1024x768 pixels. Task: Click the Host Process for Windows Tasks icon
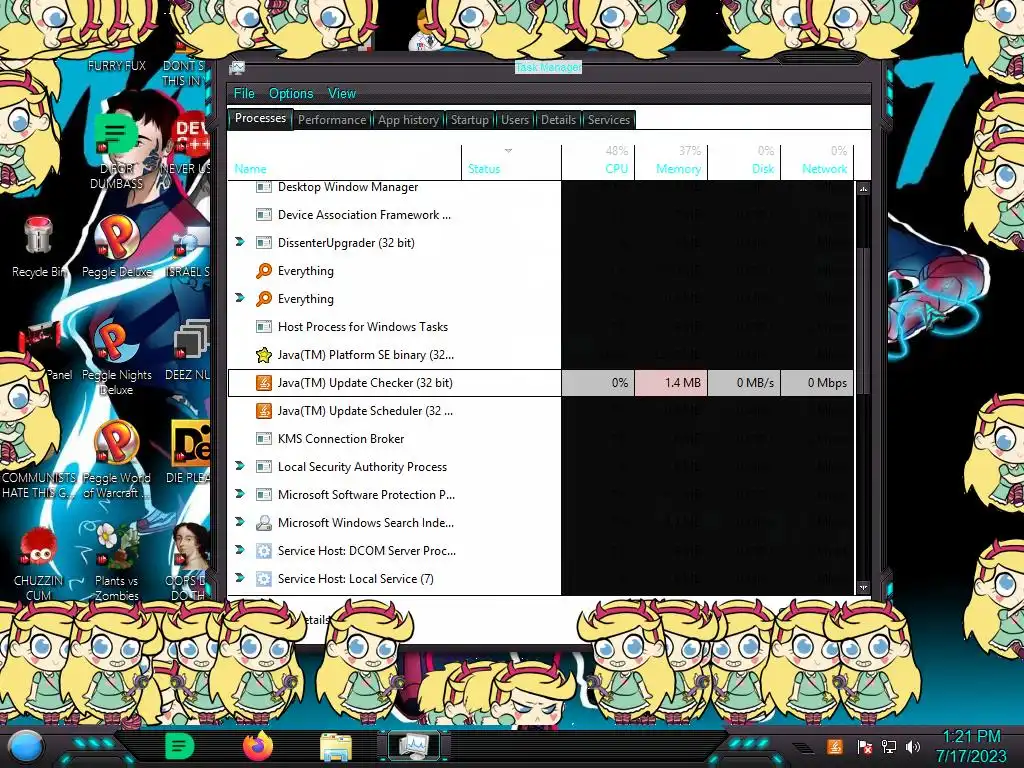click(263, 327)
